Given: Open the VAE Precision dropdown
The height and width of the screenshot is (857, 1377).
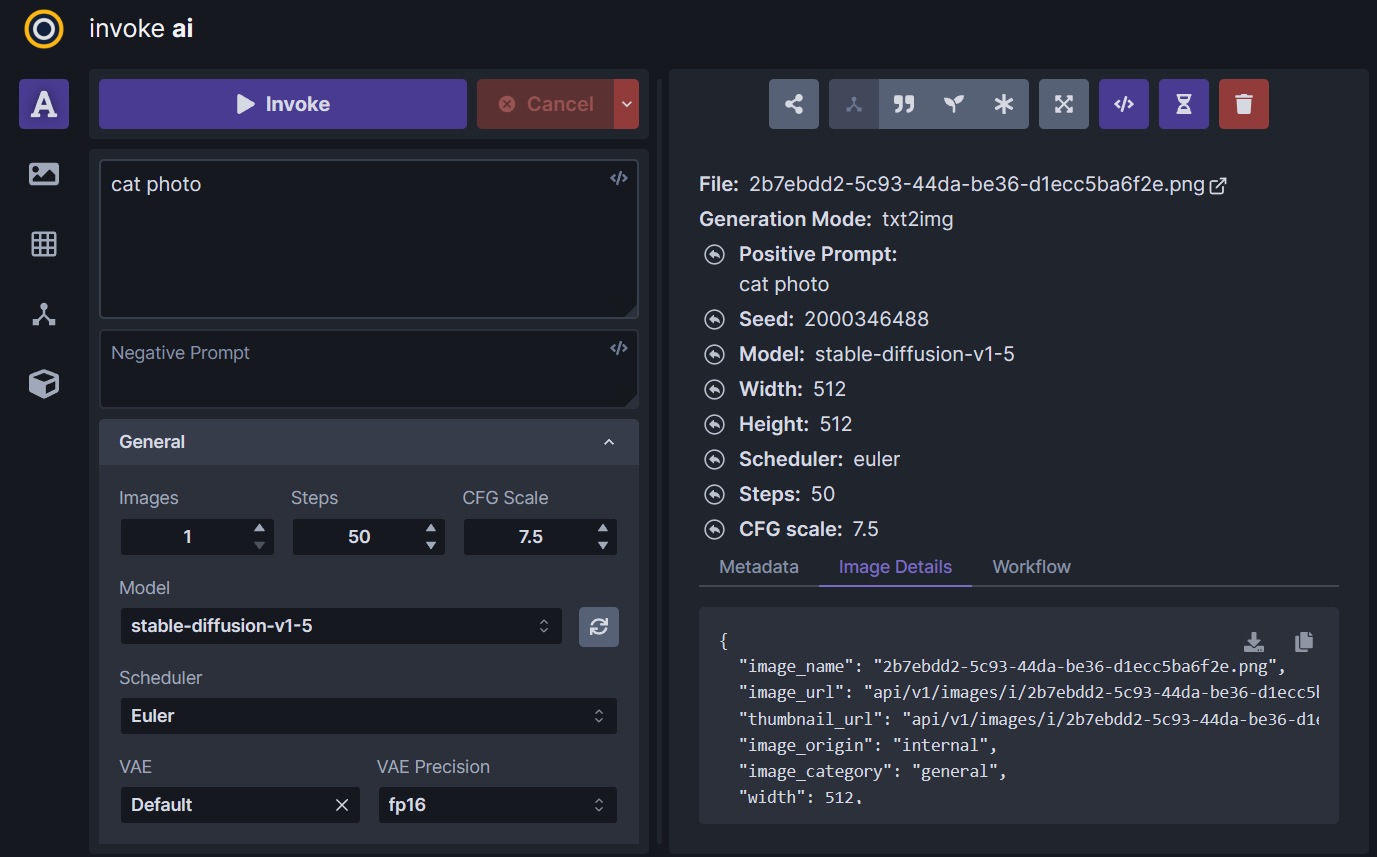Looking at the screenshot, I should (x=497, y=805).
